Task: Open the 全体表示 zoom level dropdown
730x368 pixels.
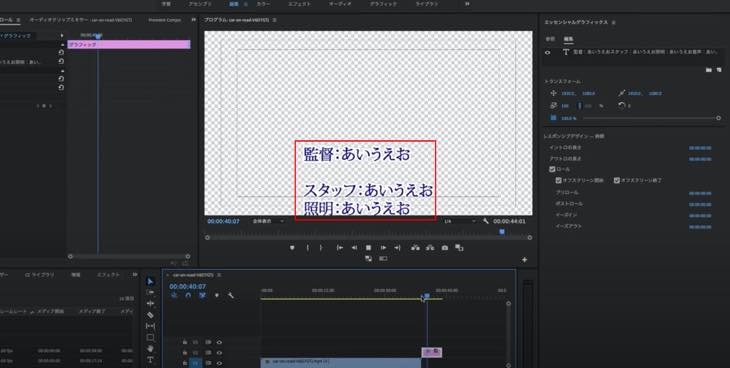Action: [x=268, y=221]
